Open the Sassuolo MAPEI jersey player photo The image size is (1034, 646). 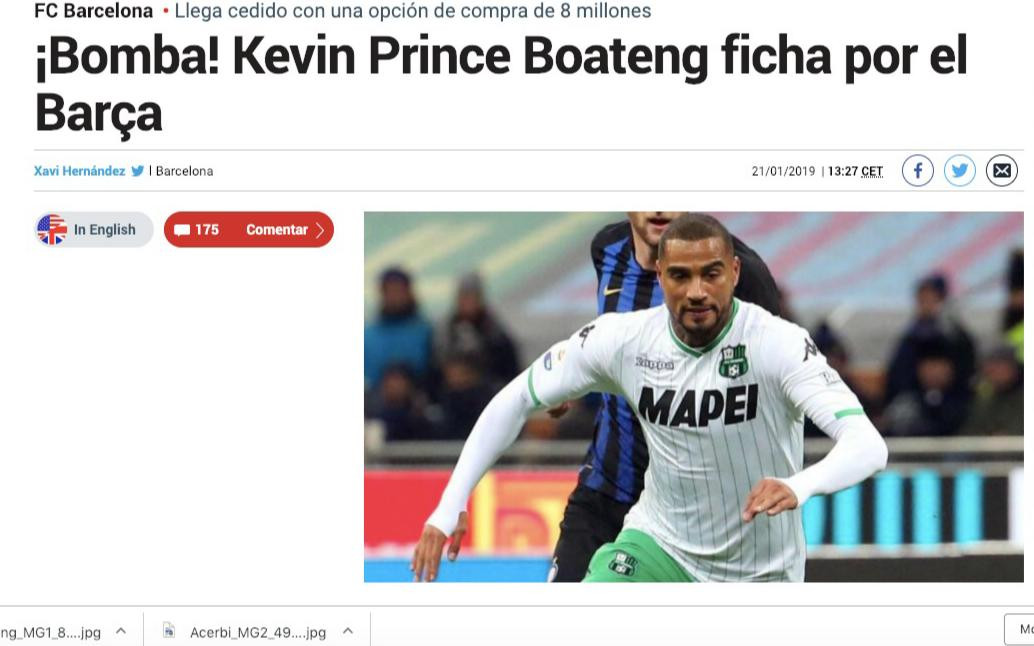click(x=694, y=397)
